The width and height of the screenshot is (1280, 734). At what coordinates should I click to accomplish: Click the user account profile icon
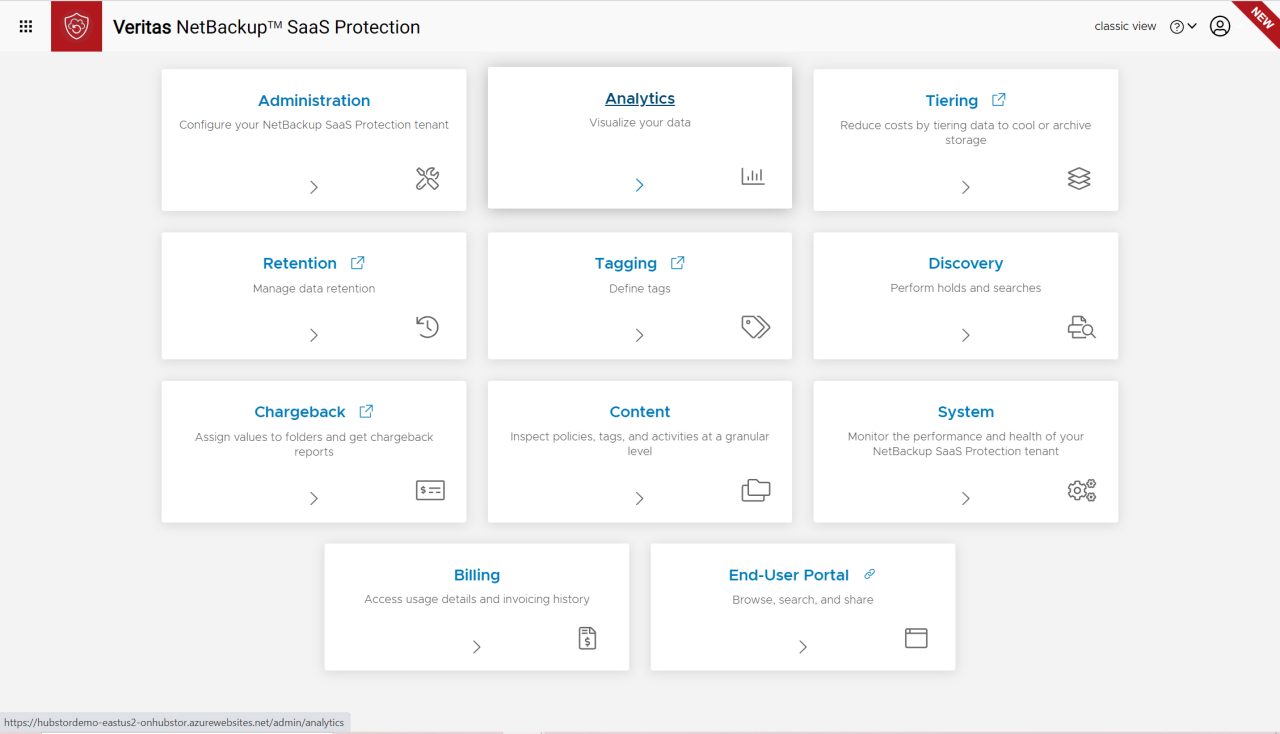pos(1219,27)
